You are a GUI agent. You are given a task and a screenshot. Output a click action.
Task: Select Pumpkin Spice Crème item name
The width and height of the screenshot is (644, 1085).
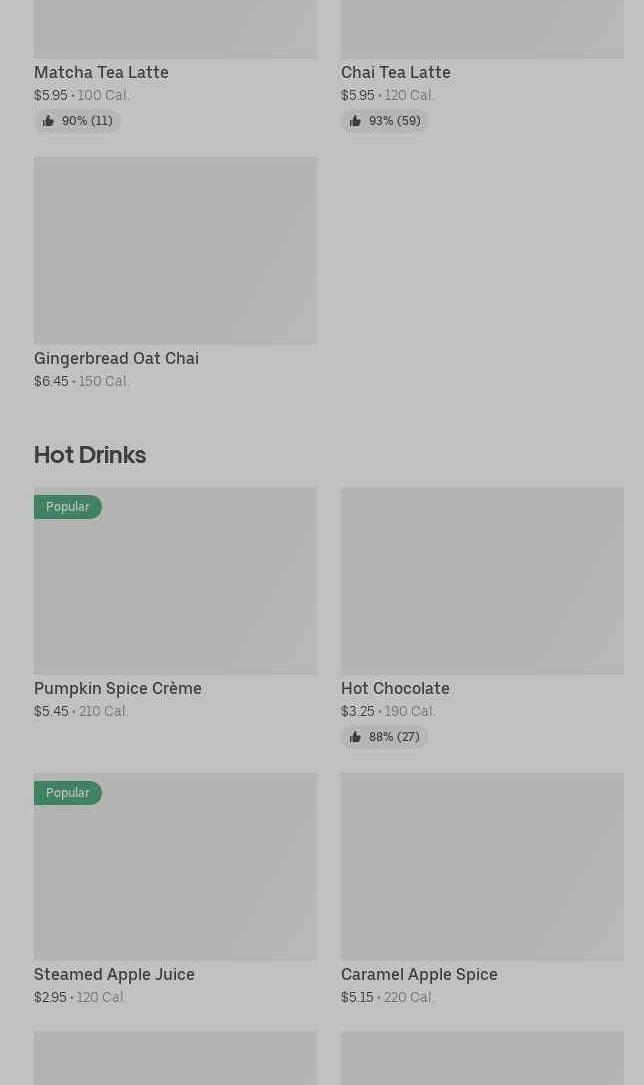pos(118,689)
